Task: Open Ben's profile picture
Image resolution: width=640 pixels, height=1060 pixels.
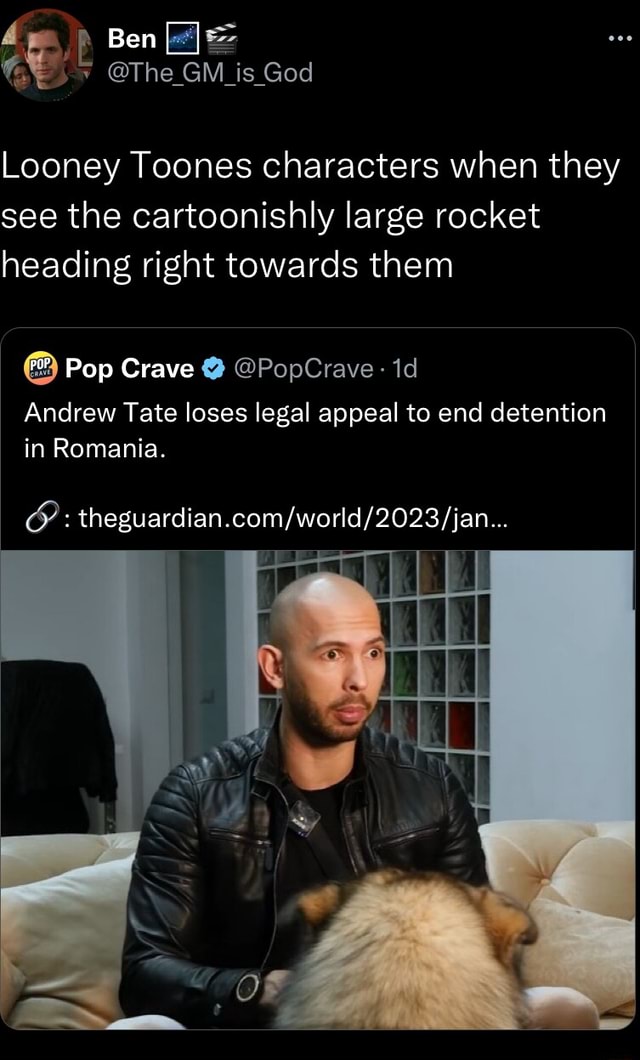Action: coord(47,55)
